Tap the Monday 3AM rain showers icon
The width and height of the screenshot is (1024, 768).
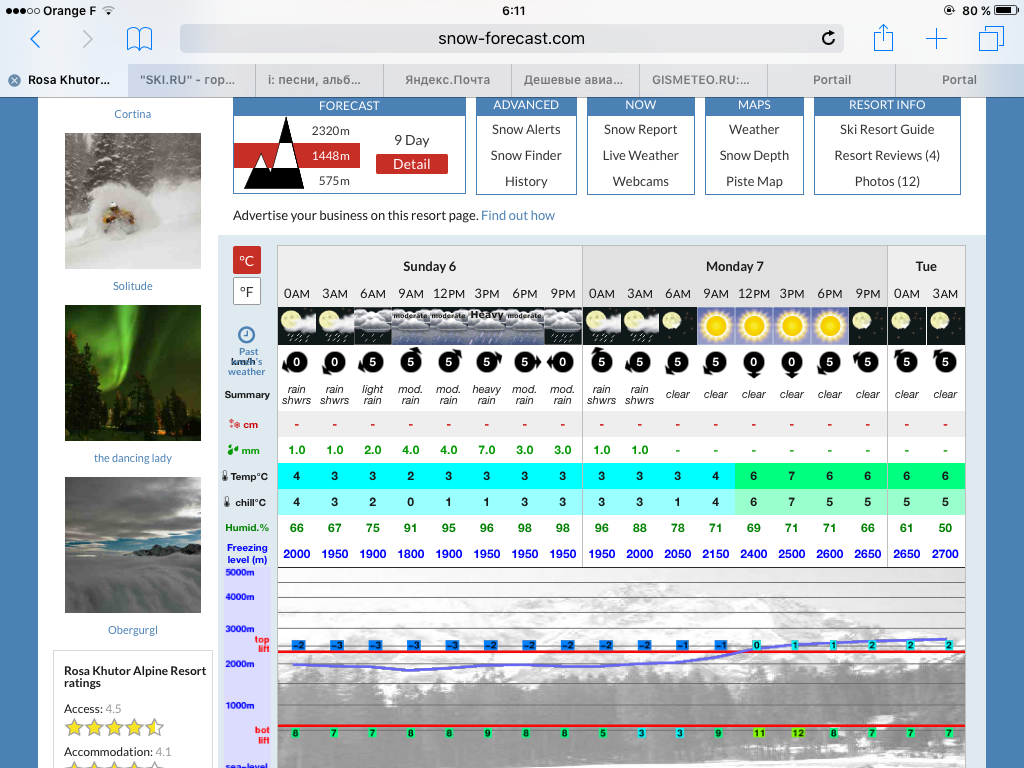[639, 326]
